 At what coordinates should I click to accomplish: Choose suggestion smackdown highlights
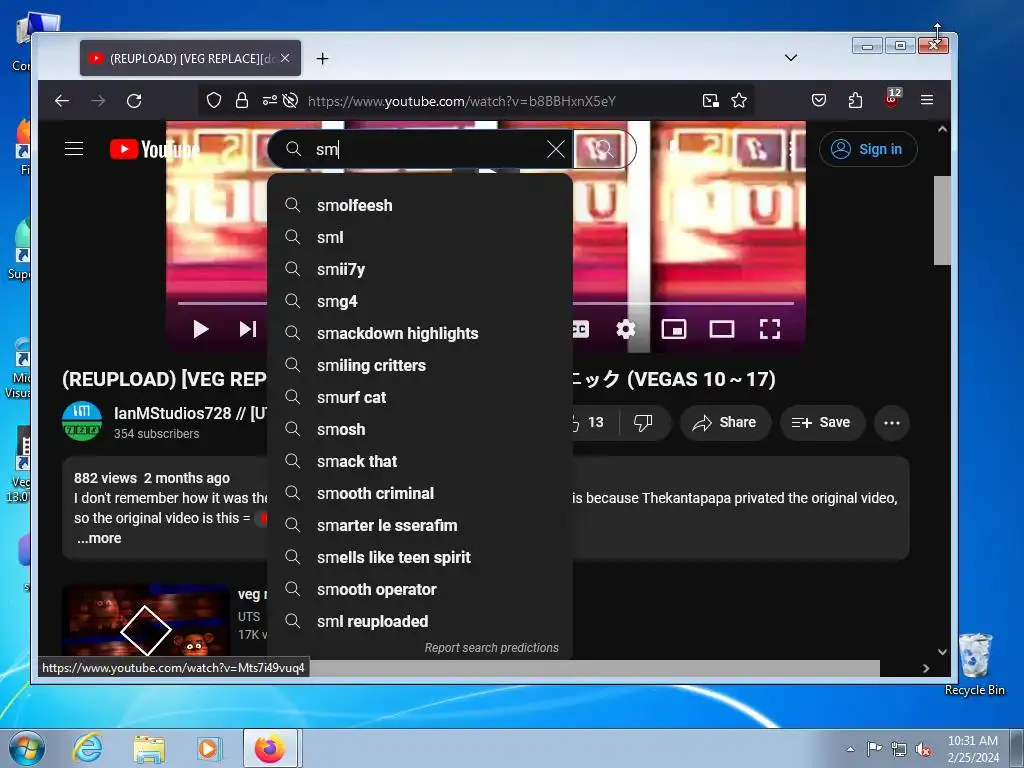click(420, 333)
